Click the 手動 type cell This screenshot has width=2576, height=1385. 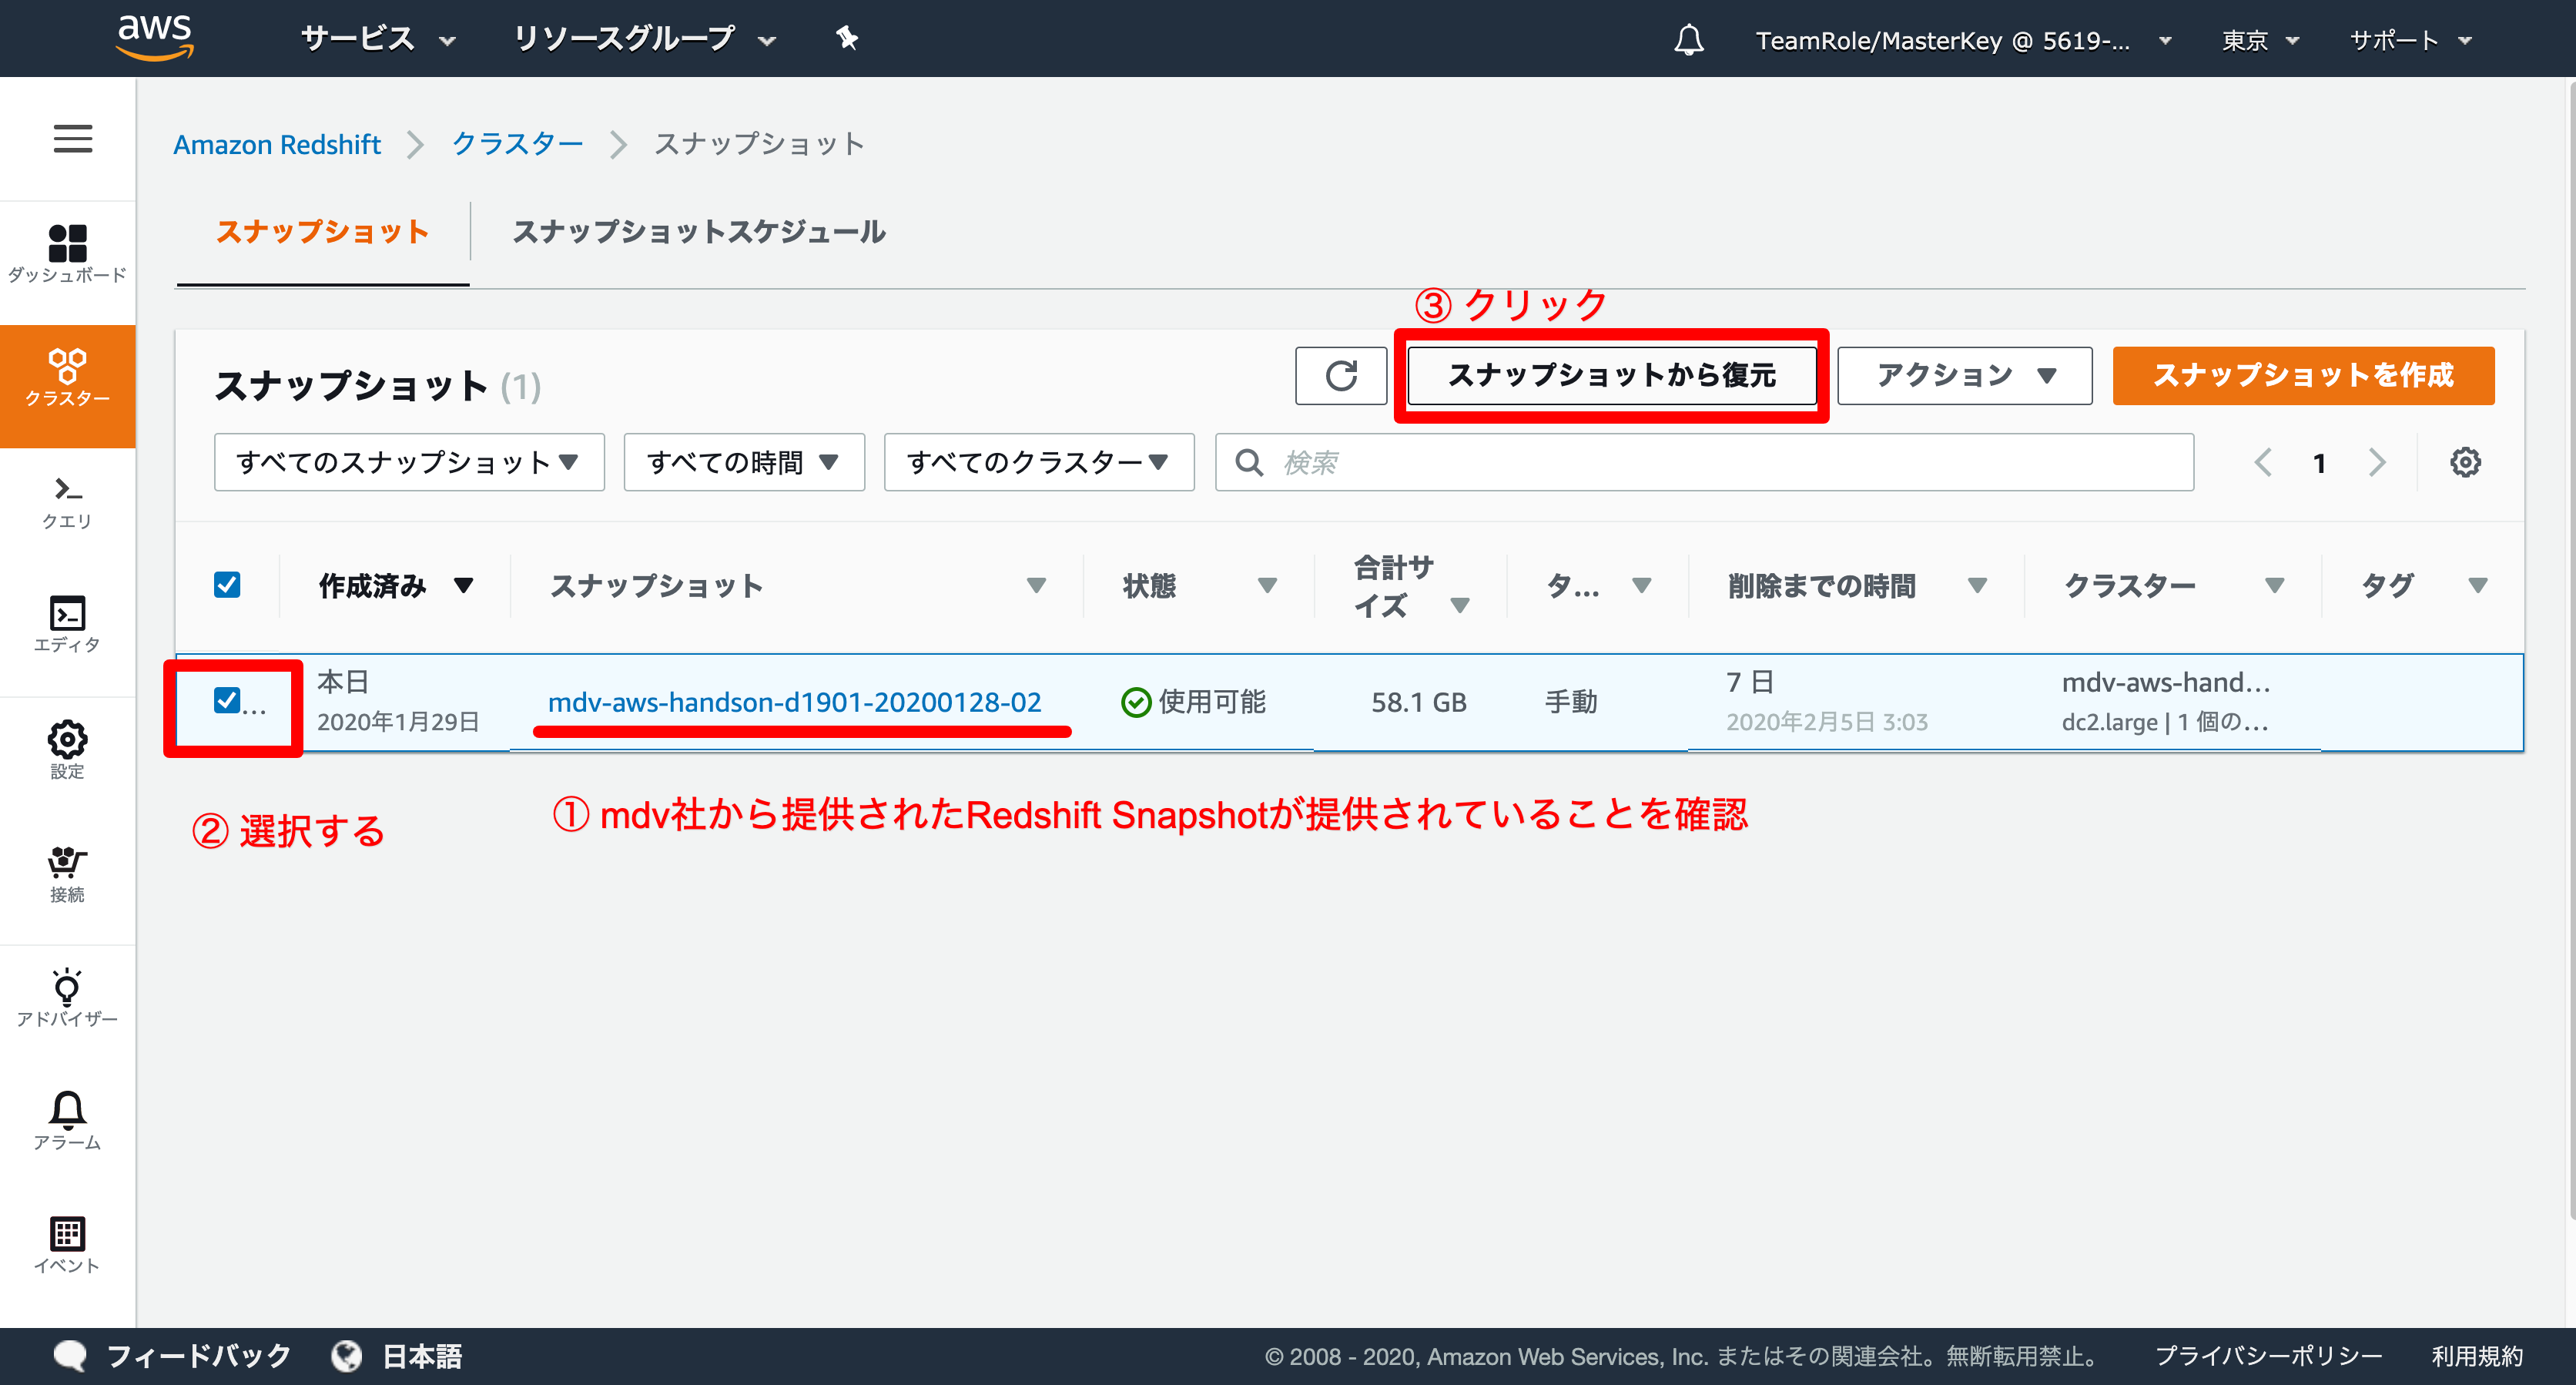coord(1571,703)
